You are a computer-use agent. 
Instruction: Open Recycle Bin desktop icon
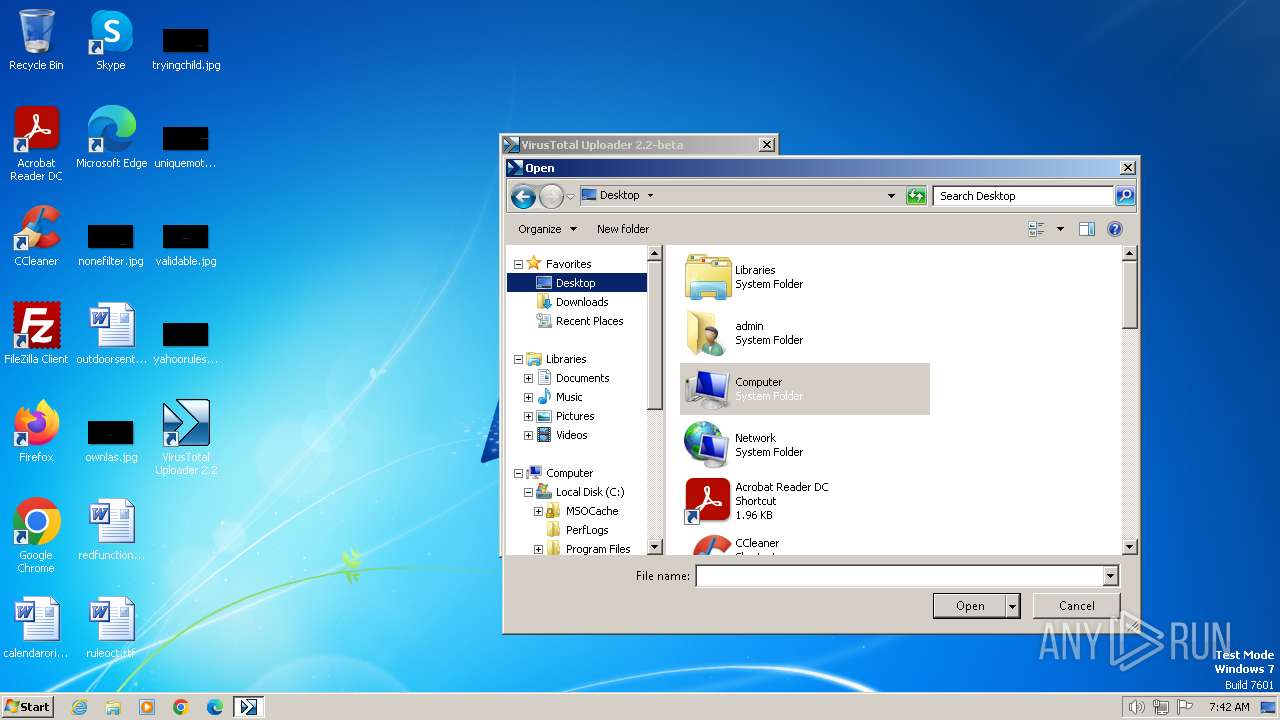pyautogui.click(x=36, y=40)
